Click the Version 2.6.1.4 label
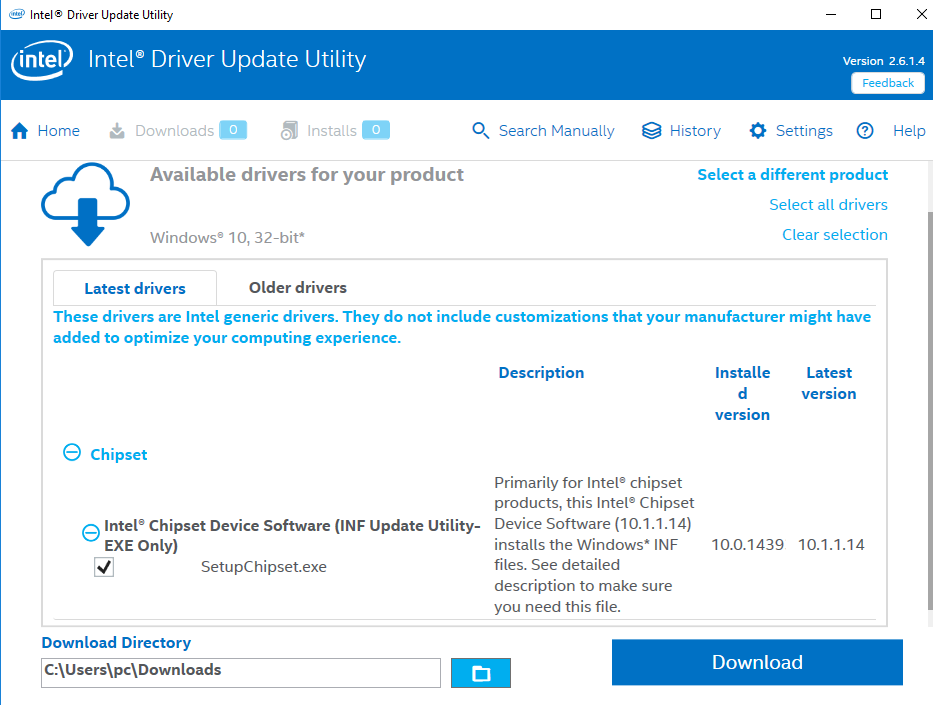Screen dimensions: 933x705 884,61
